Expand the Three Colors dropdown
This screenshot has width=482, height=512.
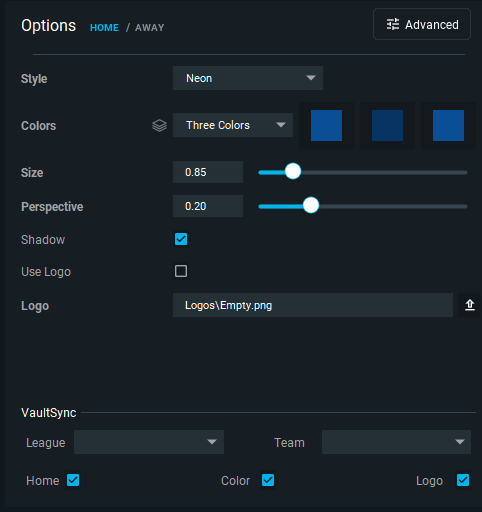233,125
